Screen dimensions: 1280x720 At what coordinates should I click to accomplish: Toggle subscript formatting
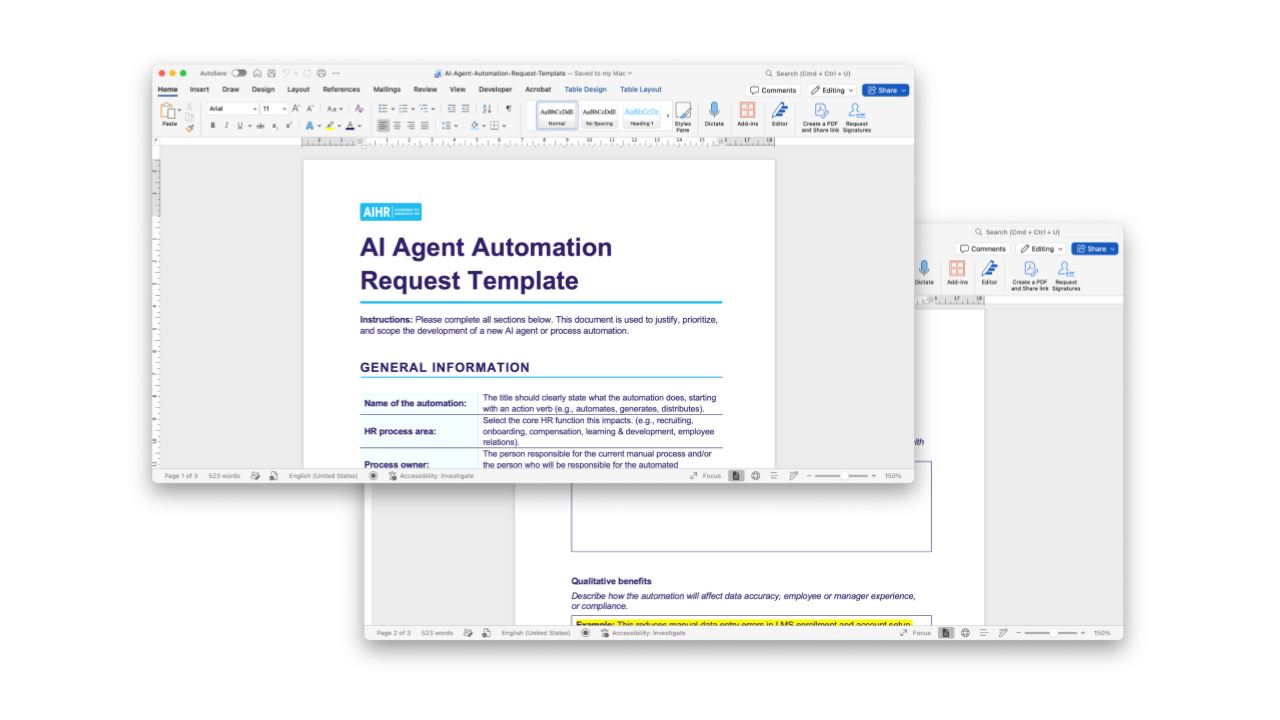pos(275,126)
